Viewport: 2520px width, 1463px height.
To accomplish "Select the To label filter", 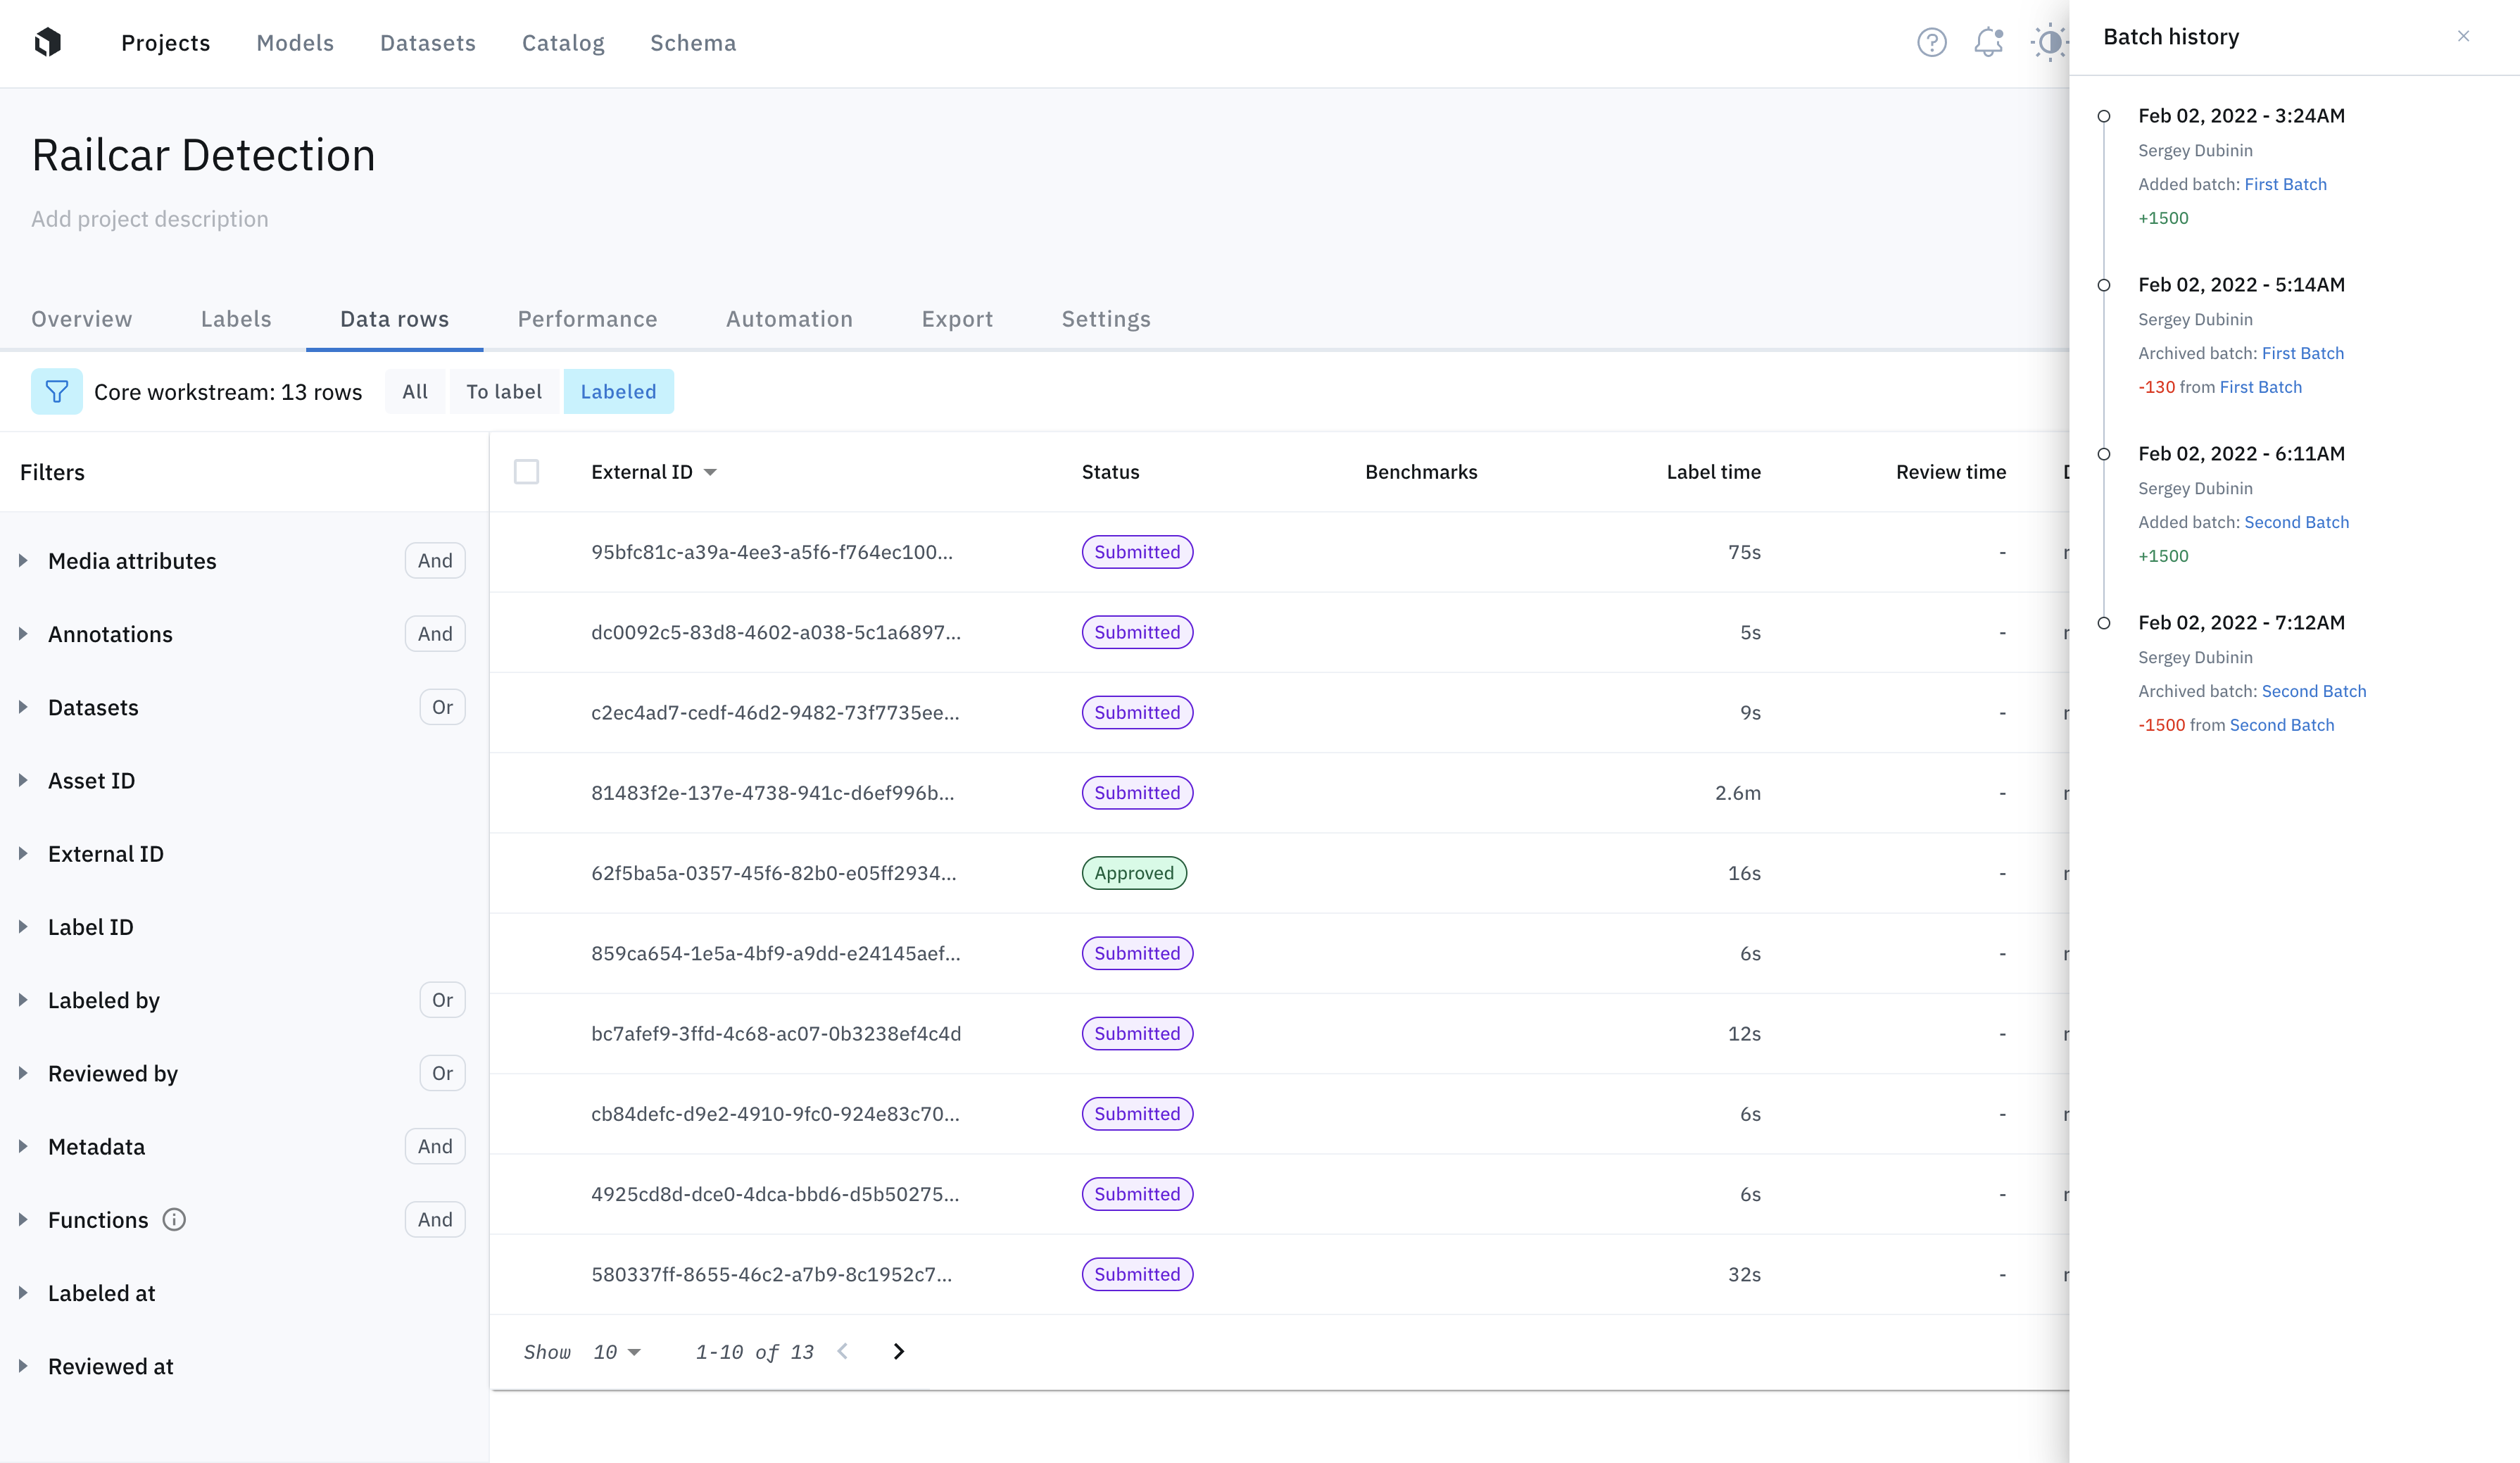I will click(504, 392).
